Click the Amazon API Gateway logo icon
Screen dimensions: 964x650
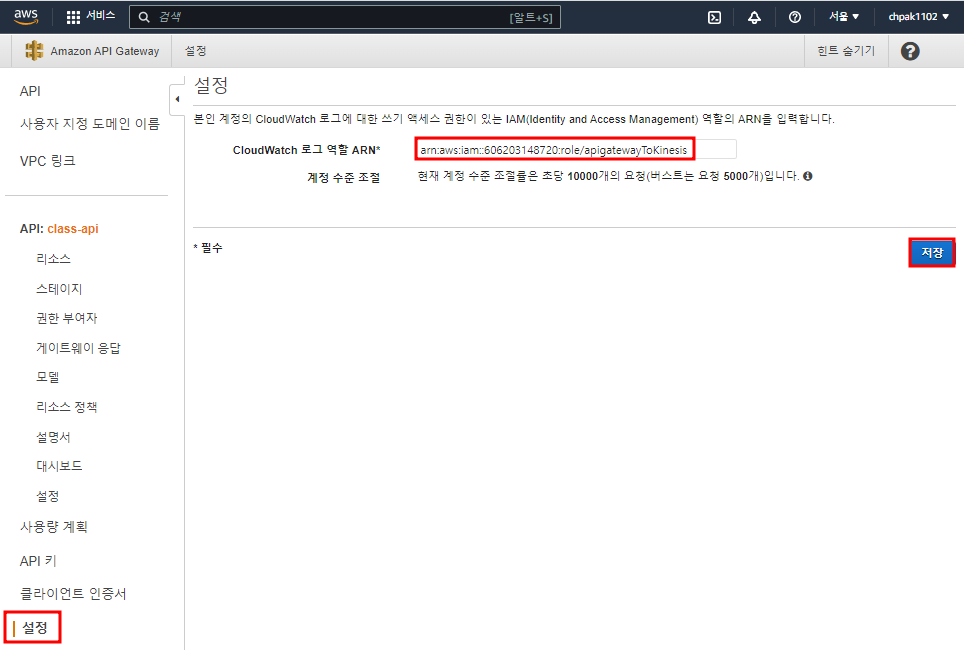pyautogui.click(x=34, y=50)
